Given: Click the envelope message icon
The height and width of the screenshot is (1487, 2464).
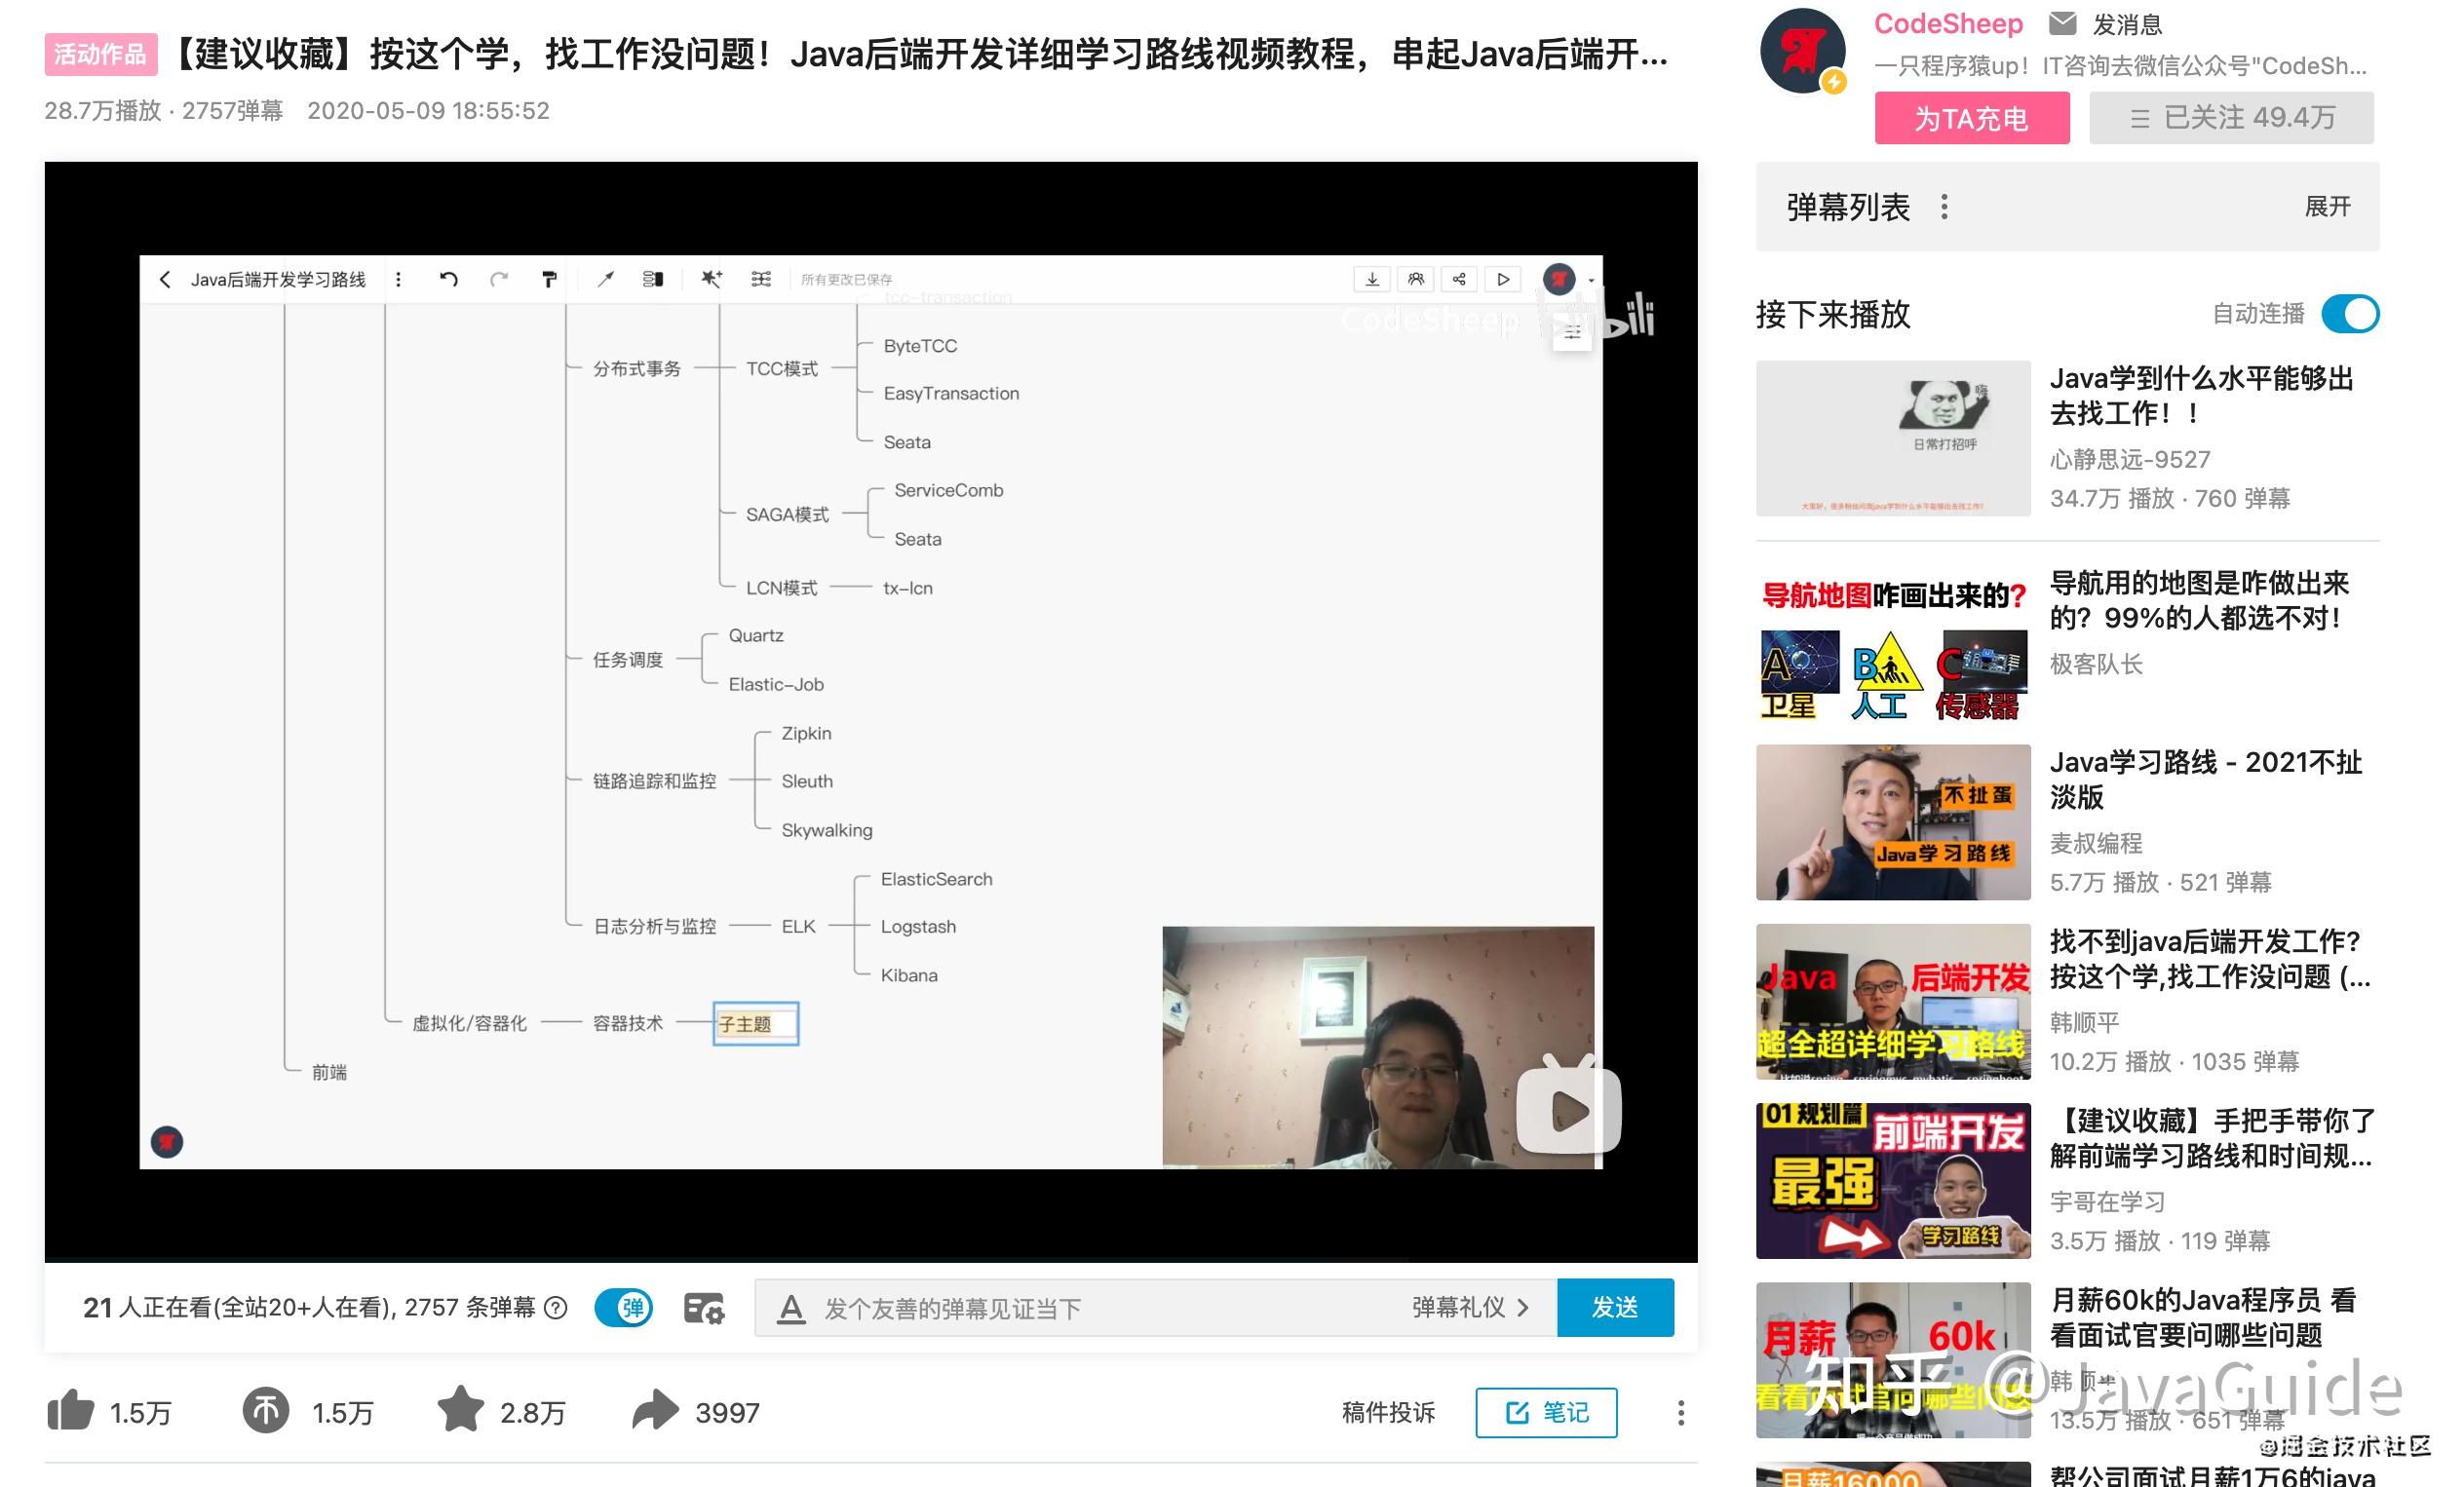Looking at the screenshot, I should (2063, 23).
